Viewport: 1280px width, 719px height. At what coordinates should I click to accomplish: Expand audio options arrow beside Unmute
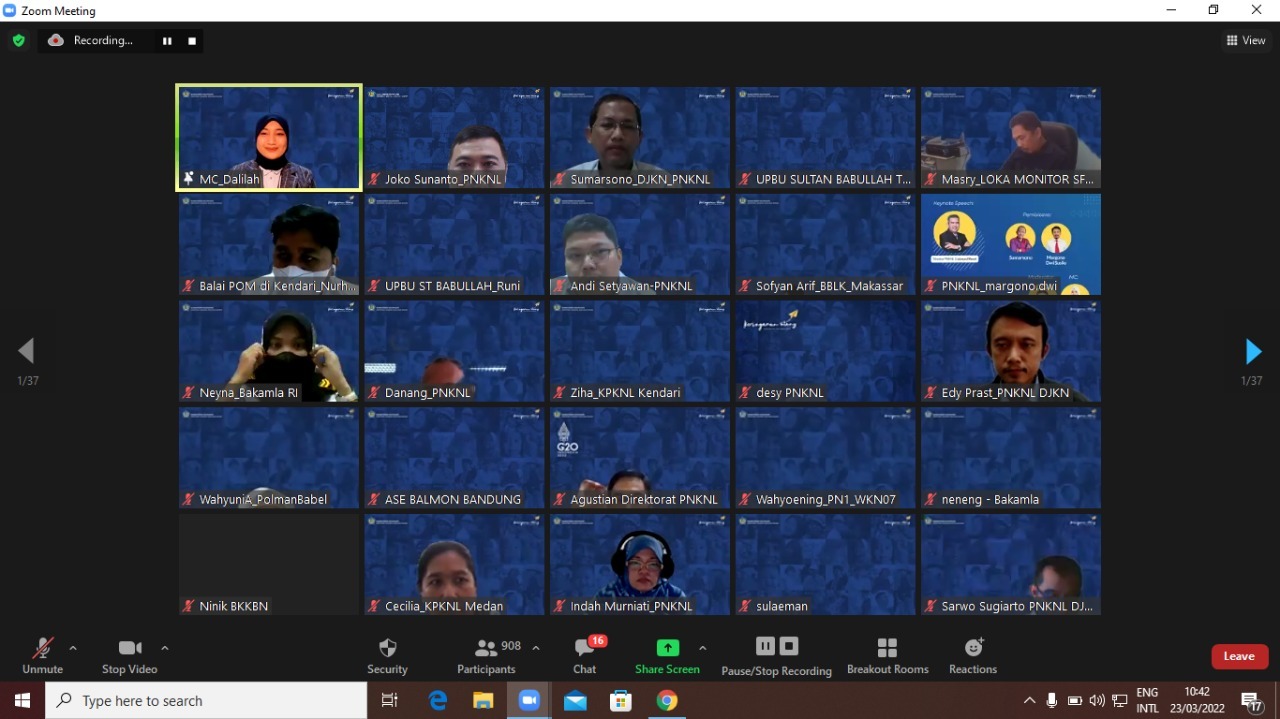[x=73, y=648]
